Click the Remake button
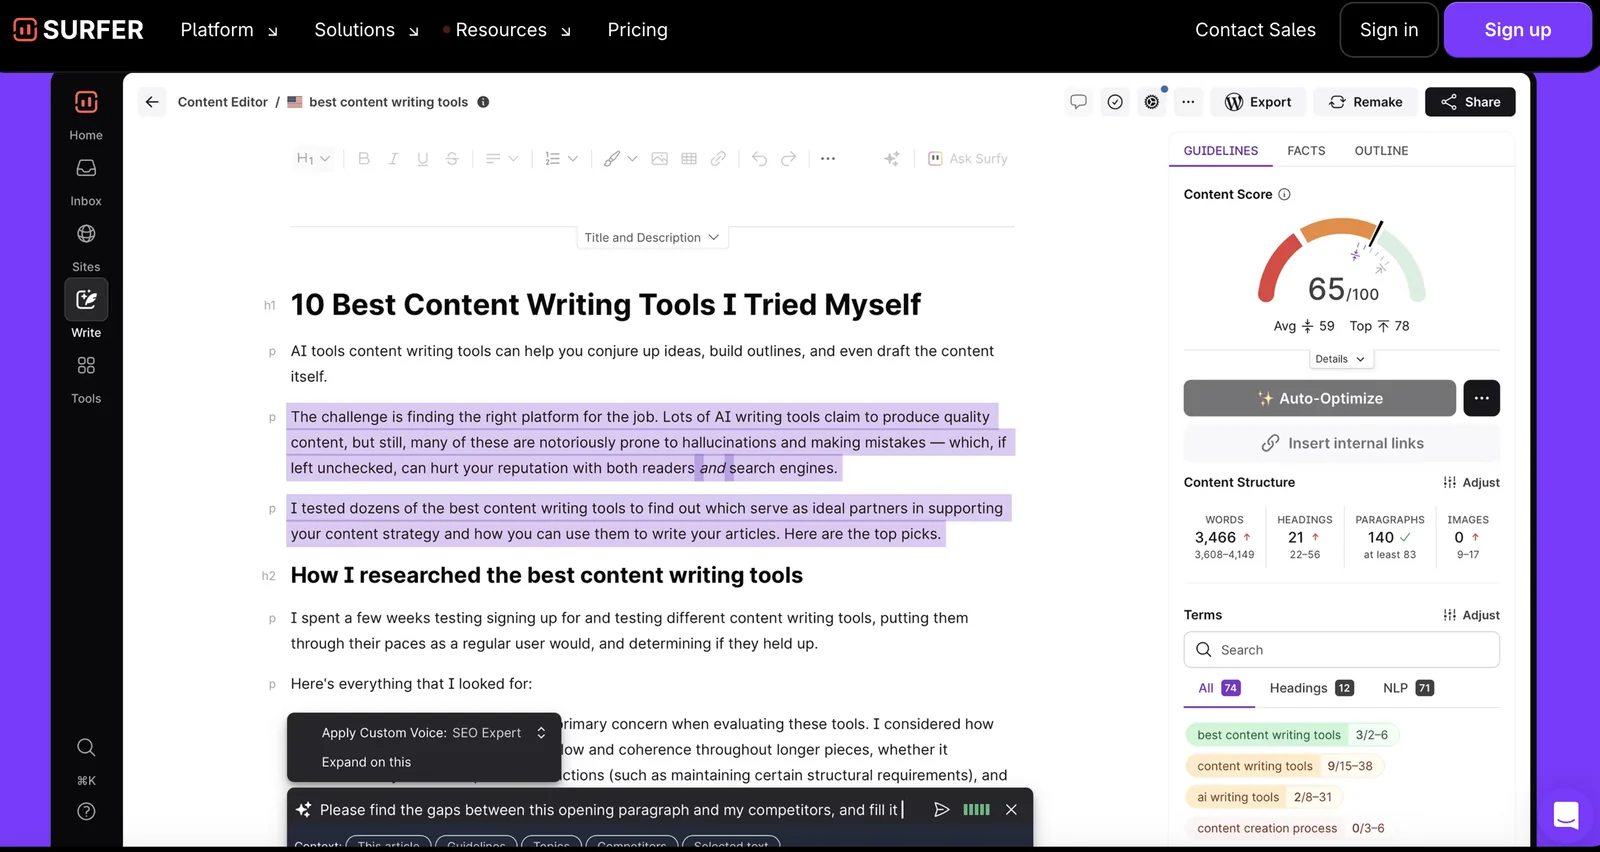The image size is (1600, 852). 1365,102
